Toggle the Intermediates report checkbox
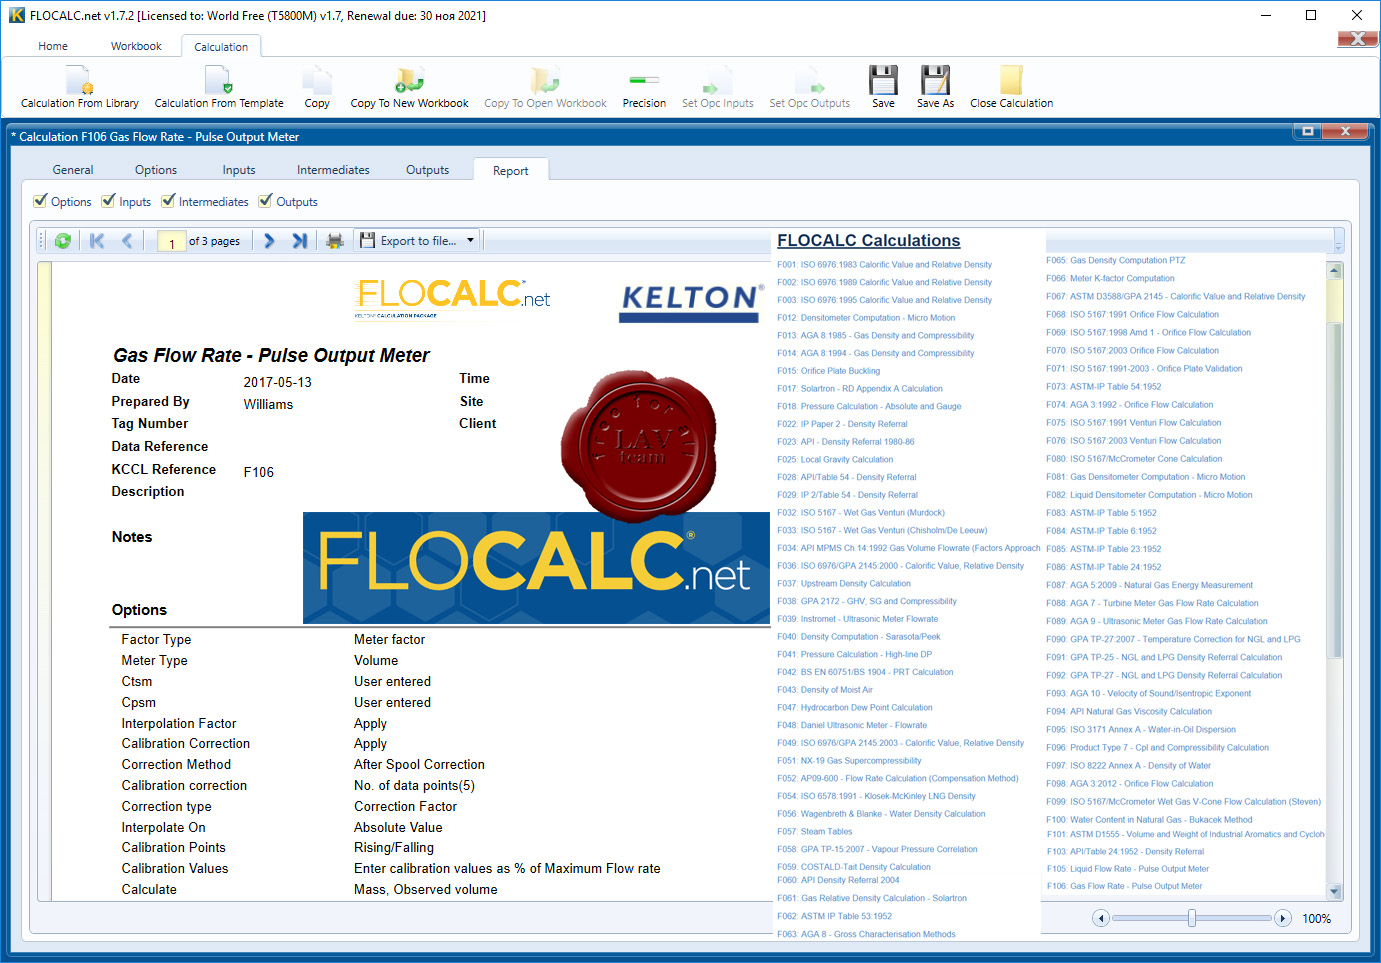The height and width of the screenshot is (963, 1381). [168, 201]
